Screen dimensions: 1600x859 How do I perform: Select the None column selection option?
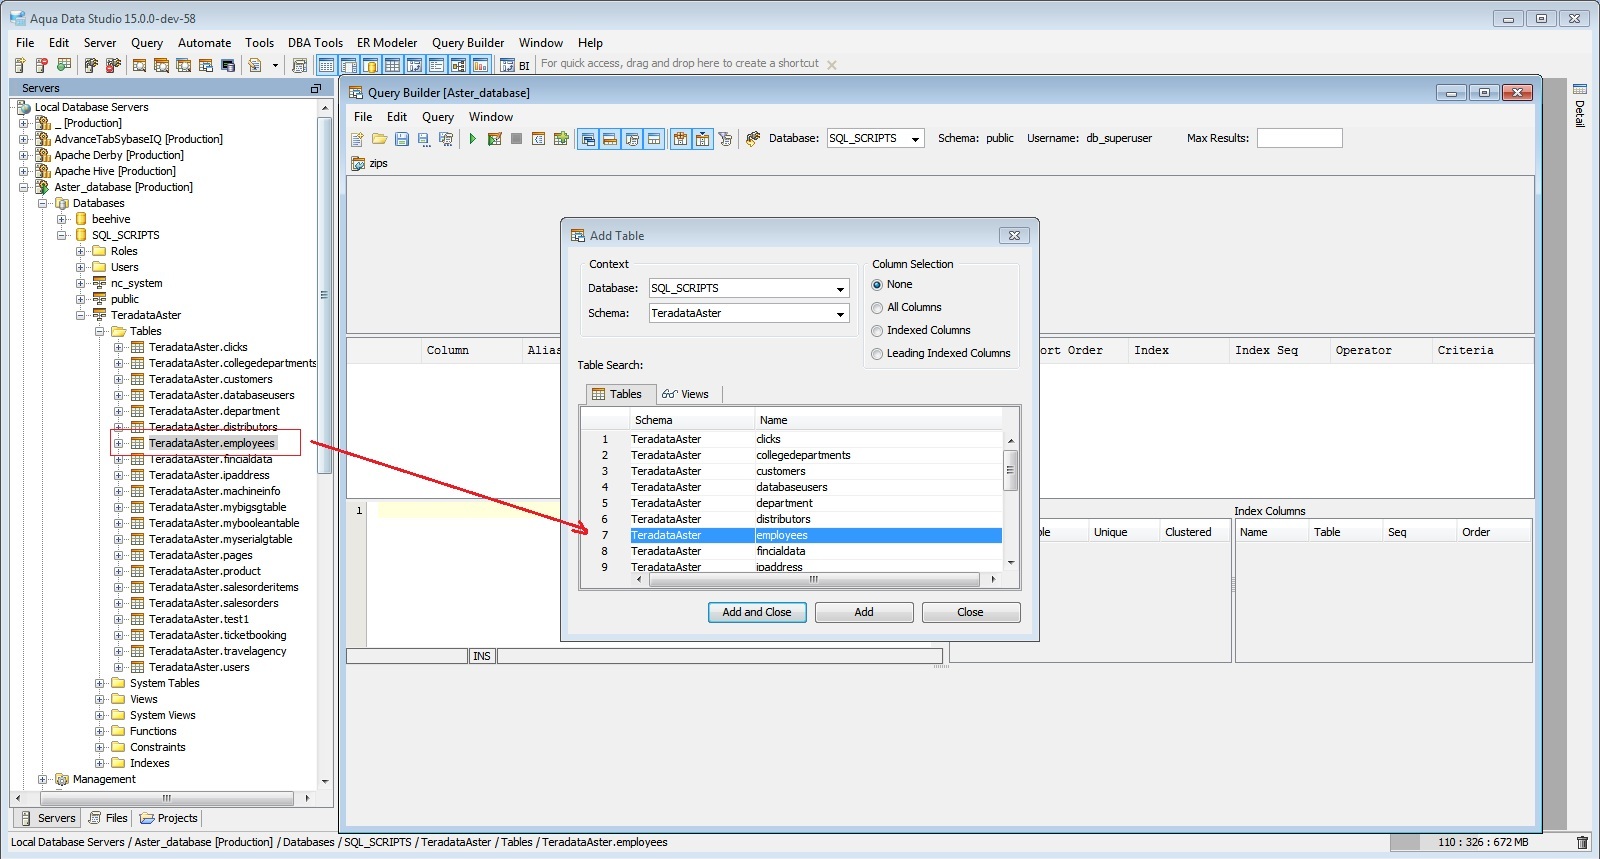point(877,285)
